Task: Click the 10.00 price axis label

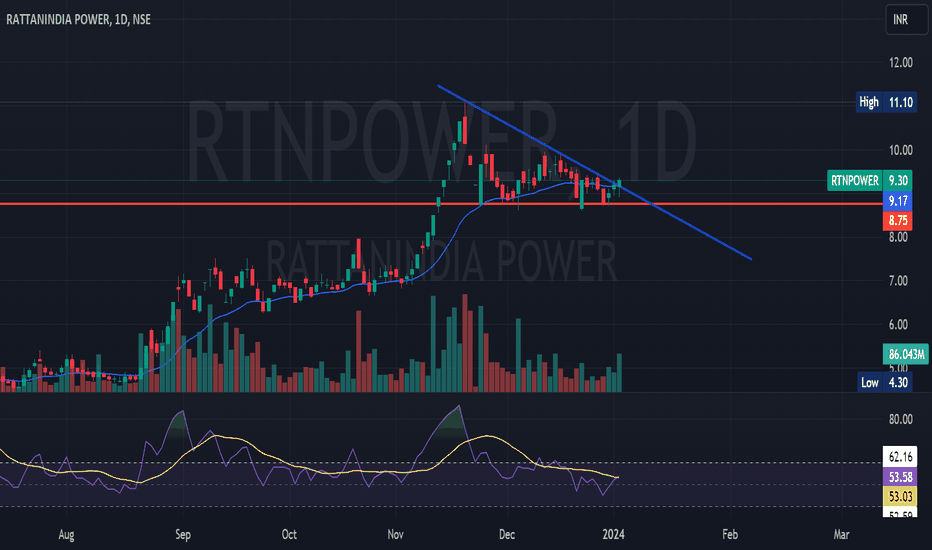Action: pyautogui.click(x=900, y=150)
